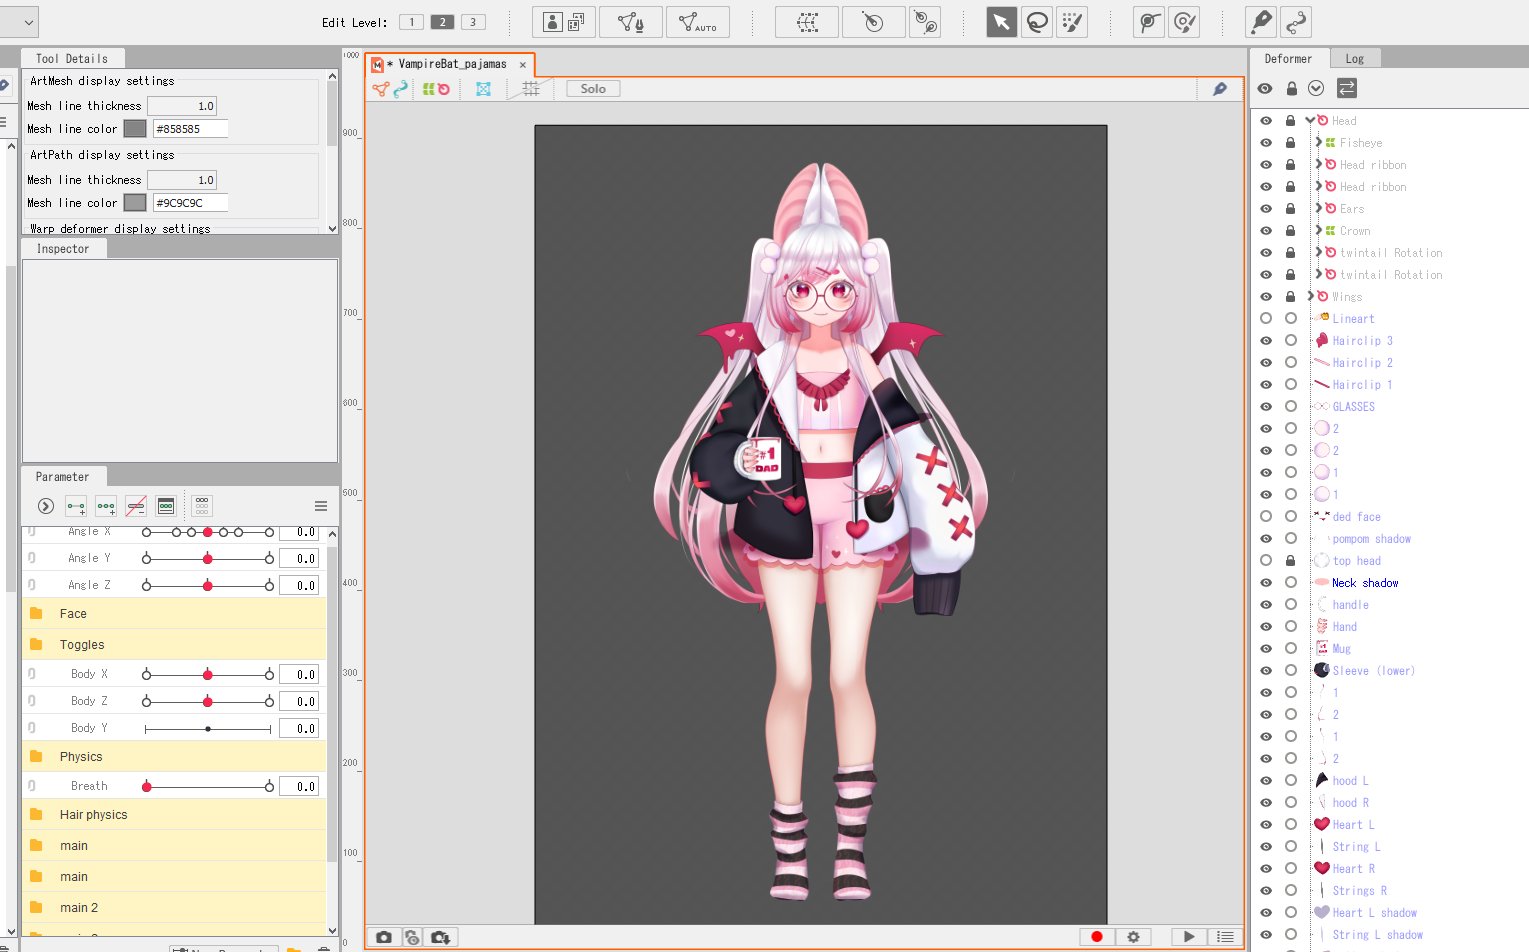Expand the Wings deformer

coord(1310,297)
